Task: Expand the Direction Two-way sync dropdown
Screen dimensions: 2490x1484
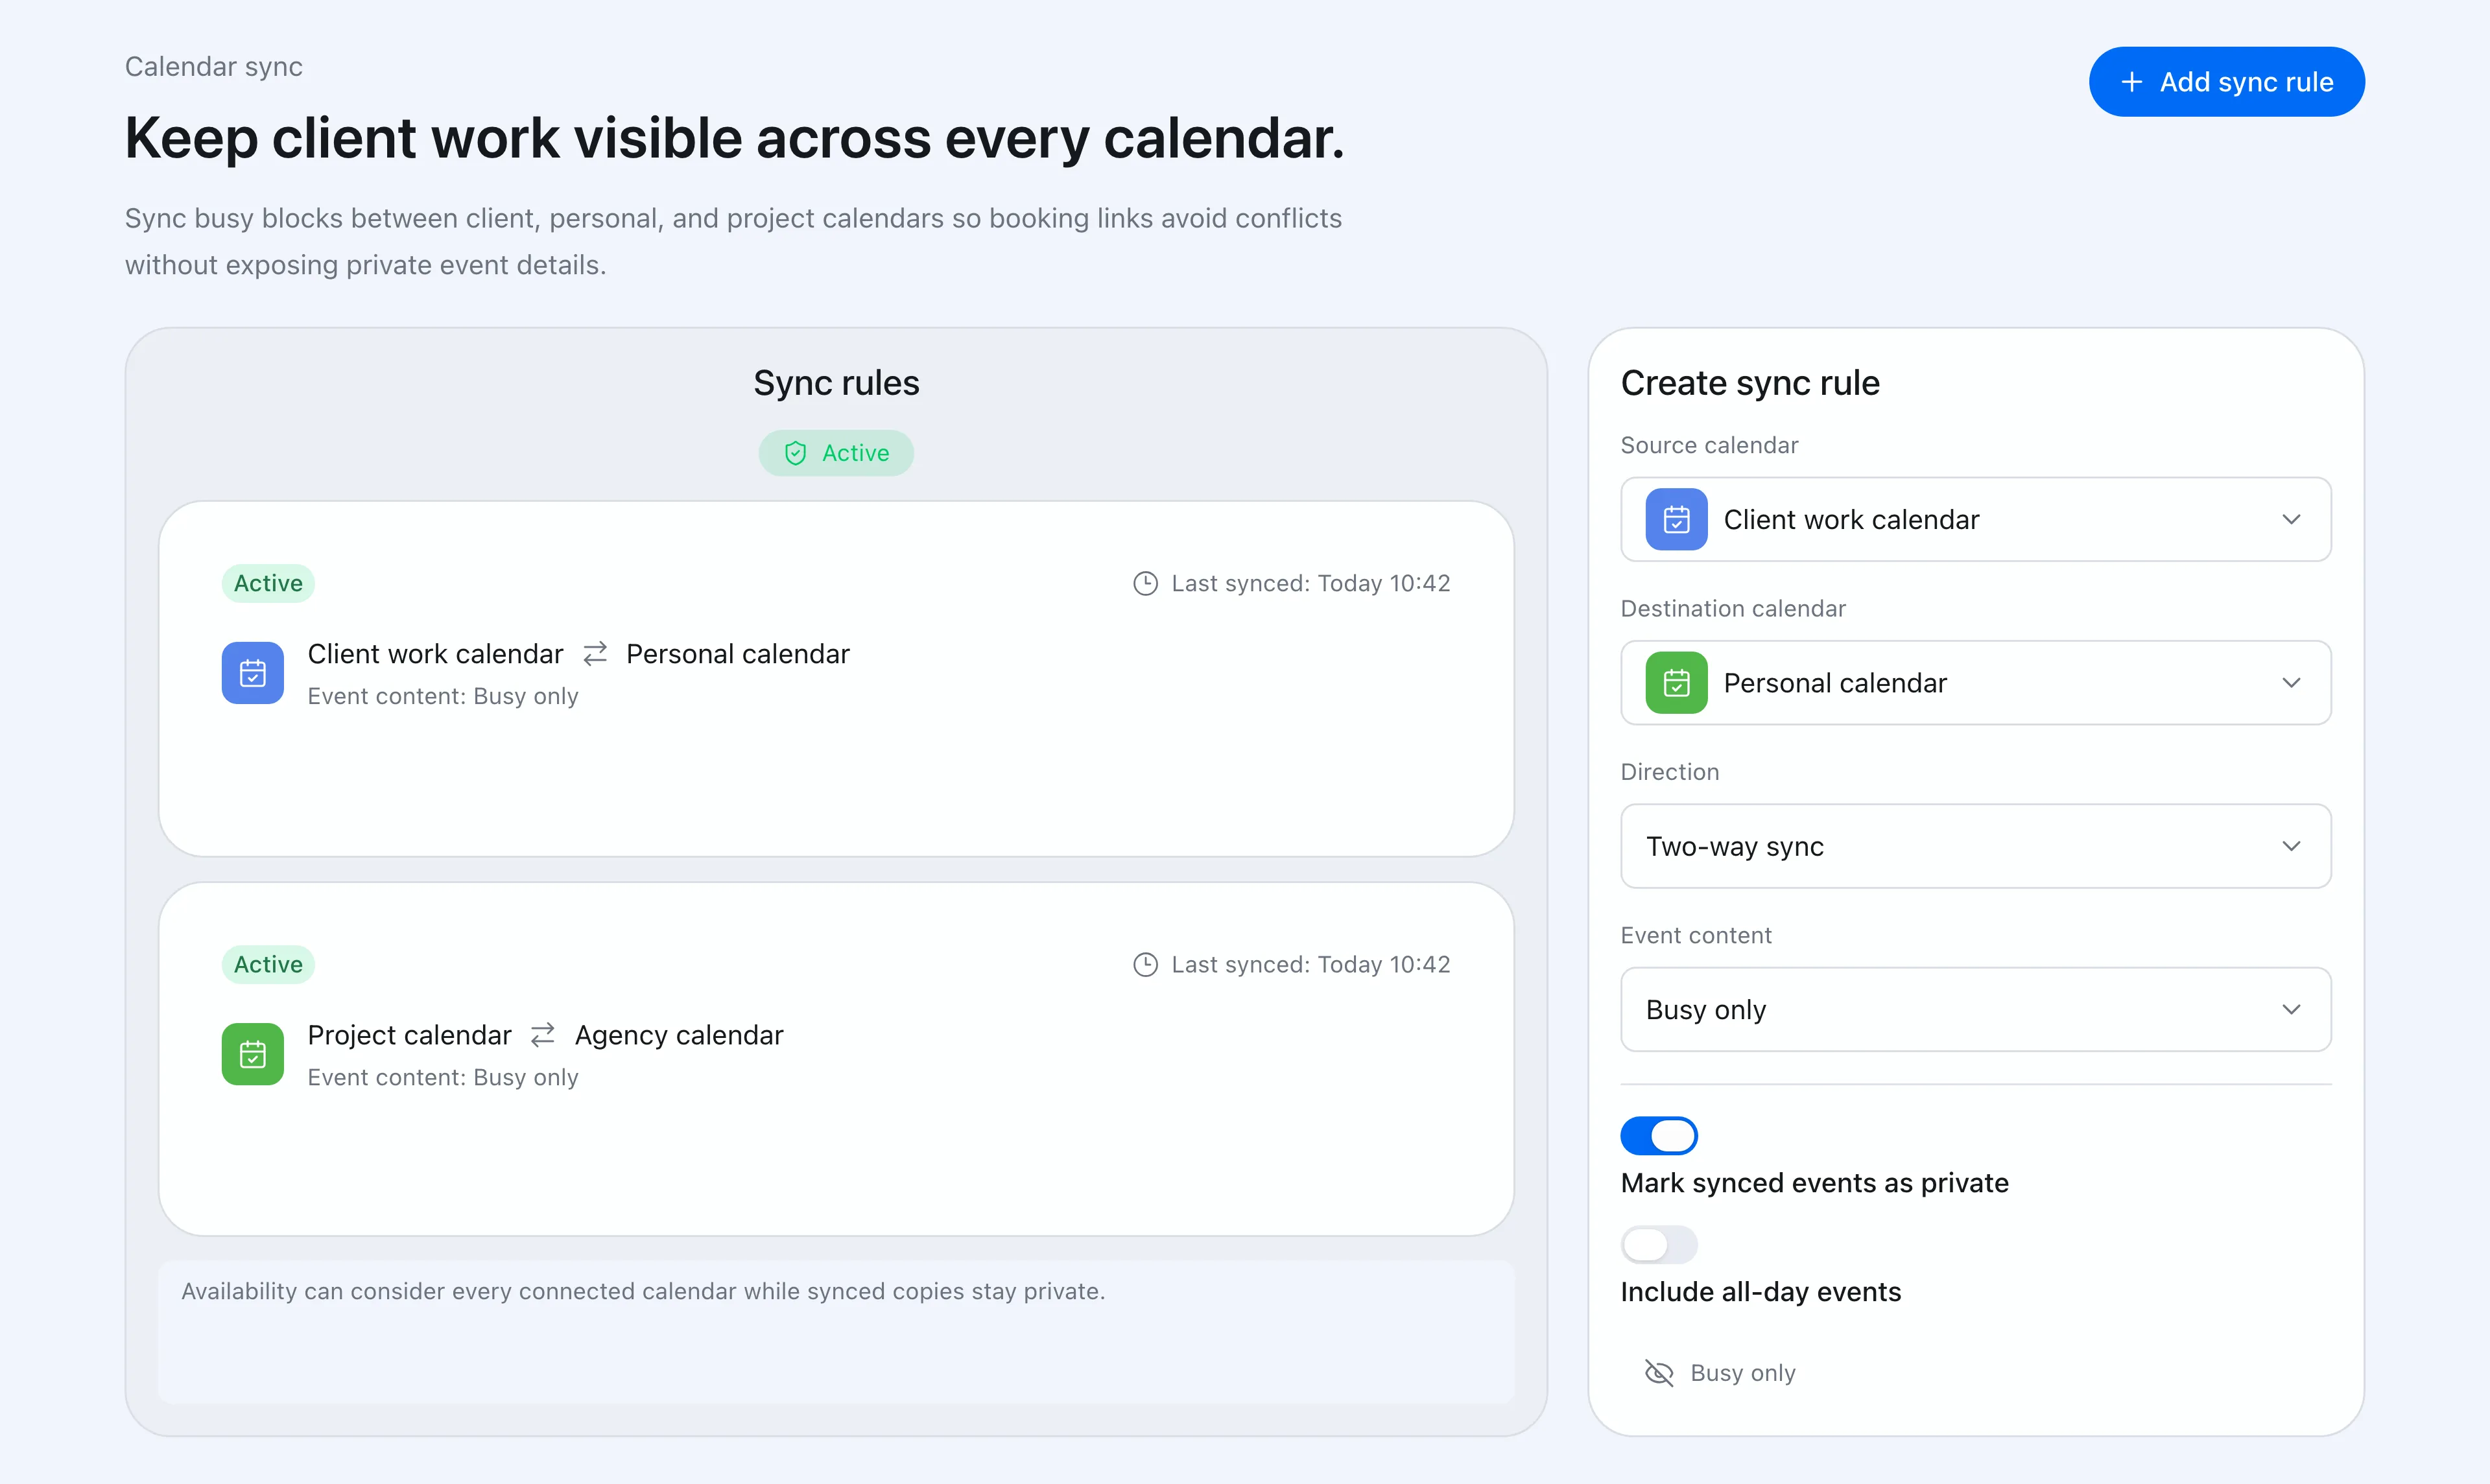Action: (1975, 846)
